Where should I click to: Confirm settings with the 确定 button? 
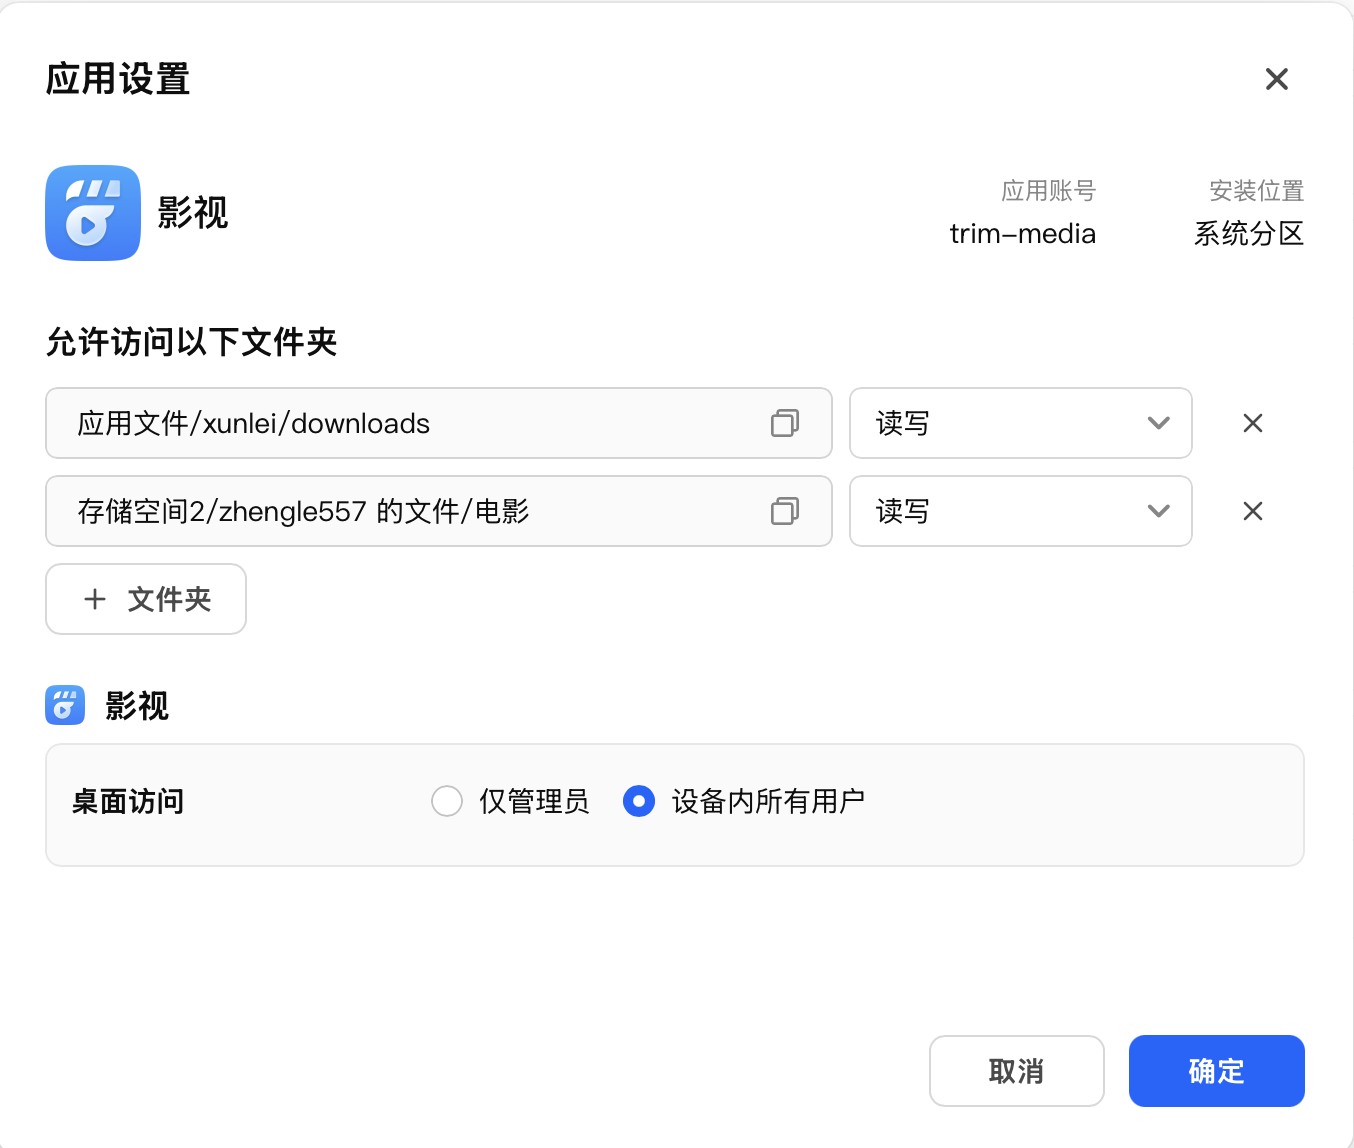click(x=1216, y=1071)
